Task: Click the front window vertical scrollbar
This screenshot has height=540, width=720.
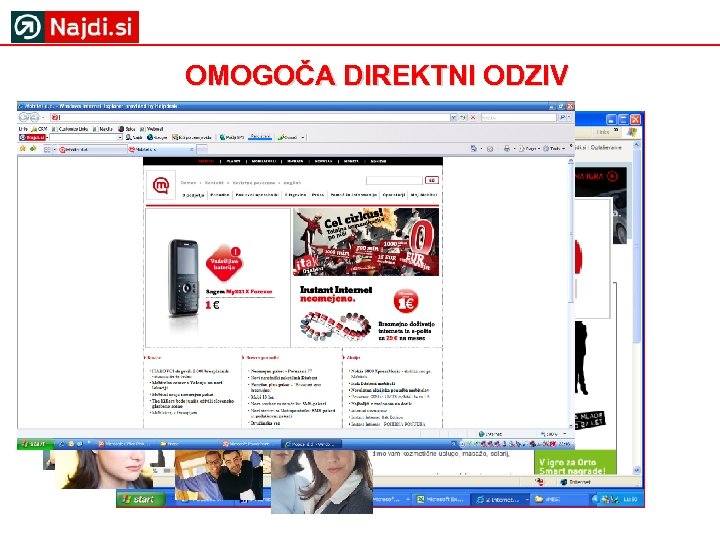Action: click(571, 294)
